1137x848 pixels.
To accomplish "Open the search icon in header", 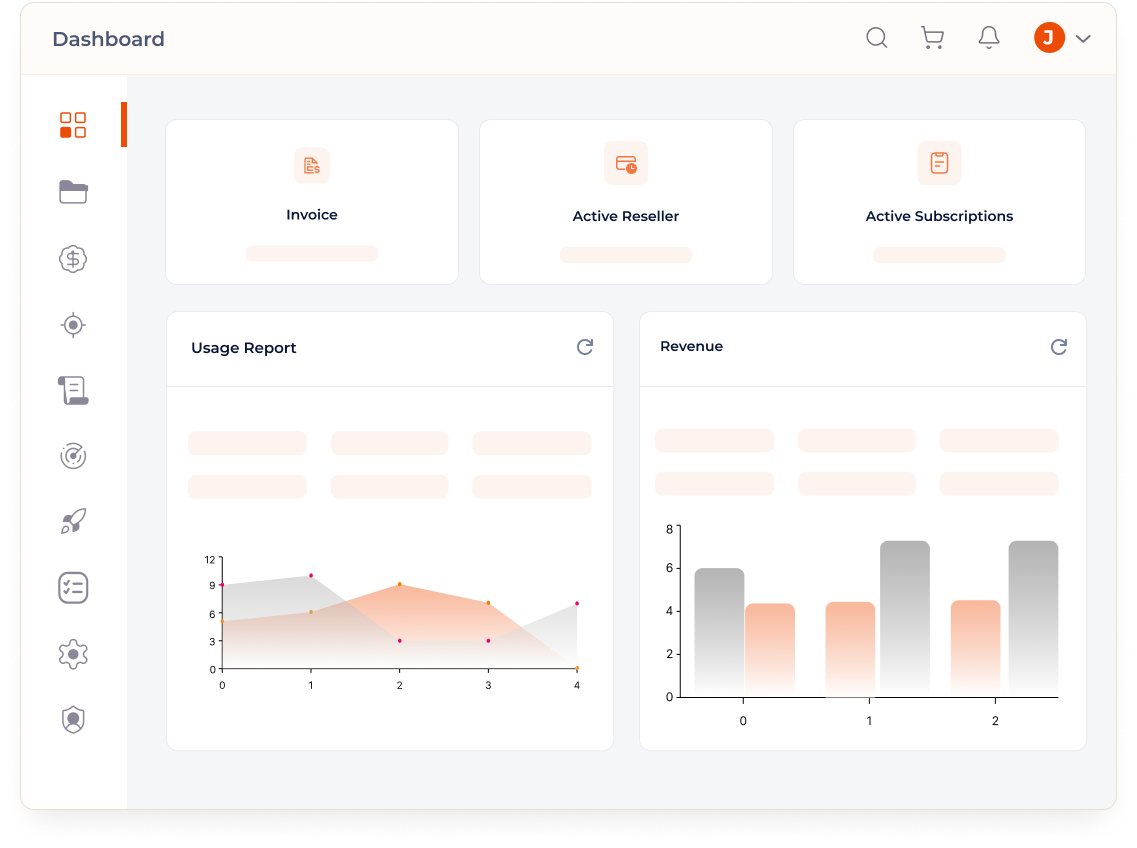I will (x=877, y=38).
